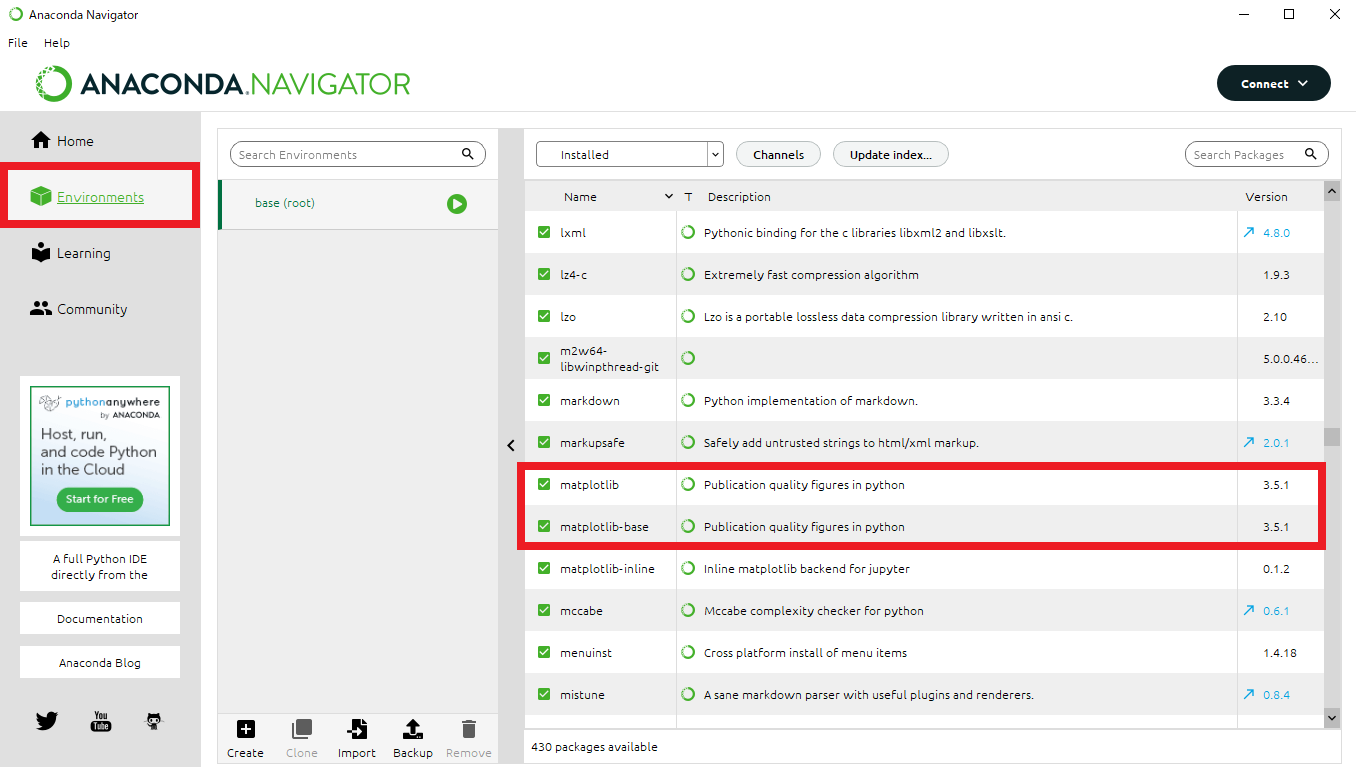This screenshot has height=767, width=1356.
Task: Open the File menu
Action: 18,43
